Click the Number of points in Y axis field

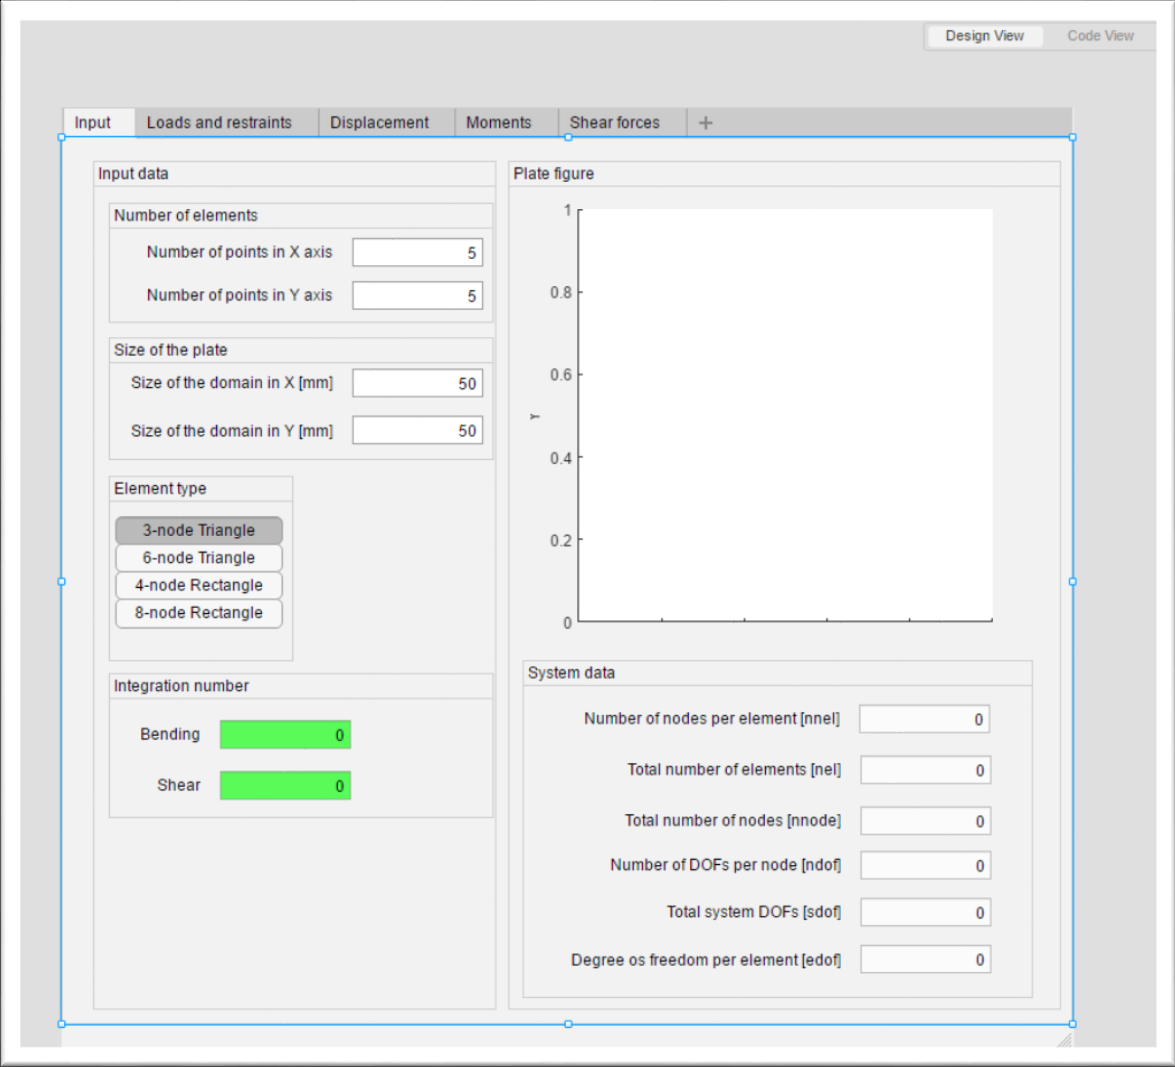(417, 295)
